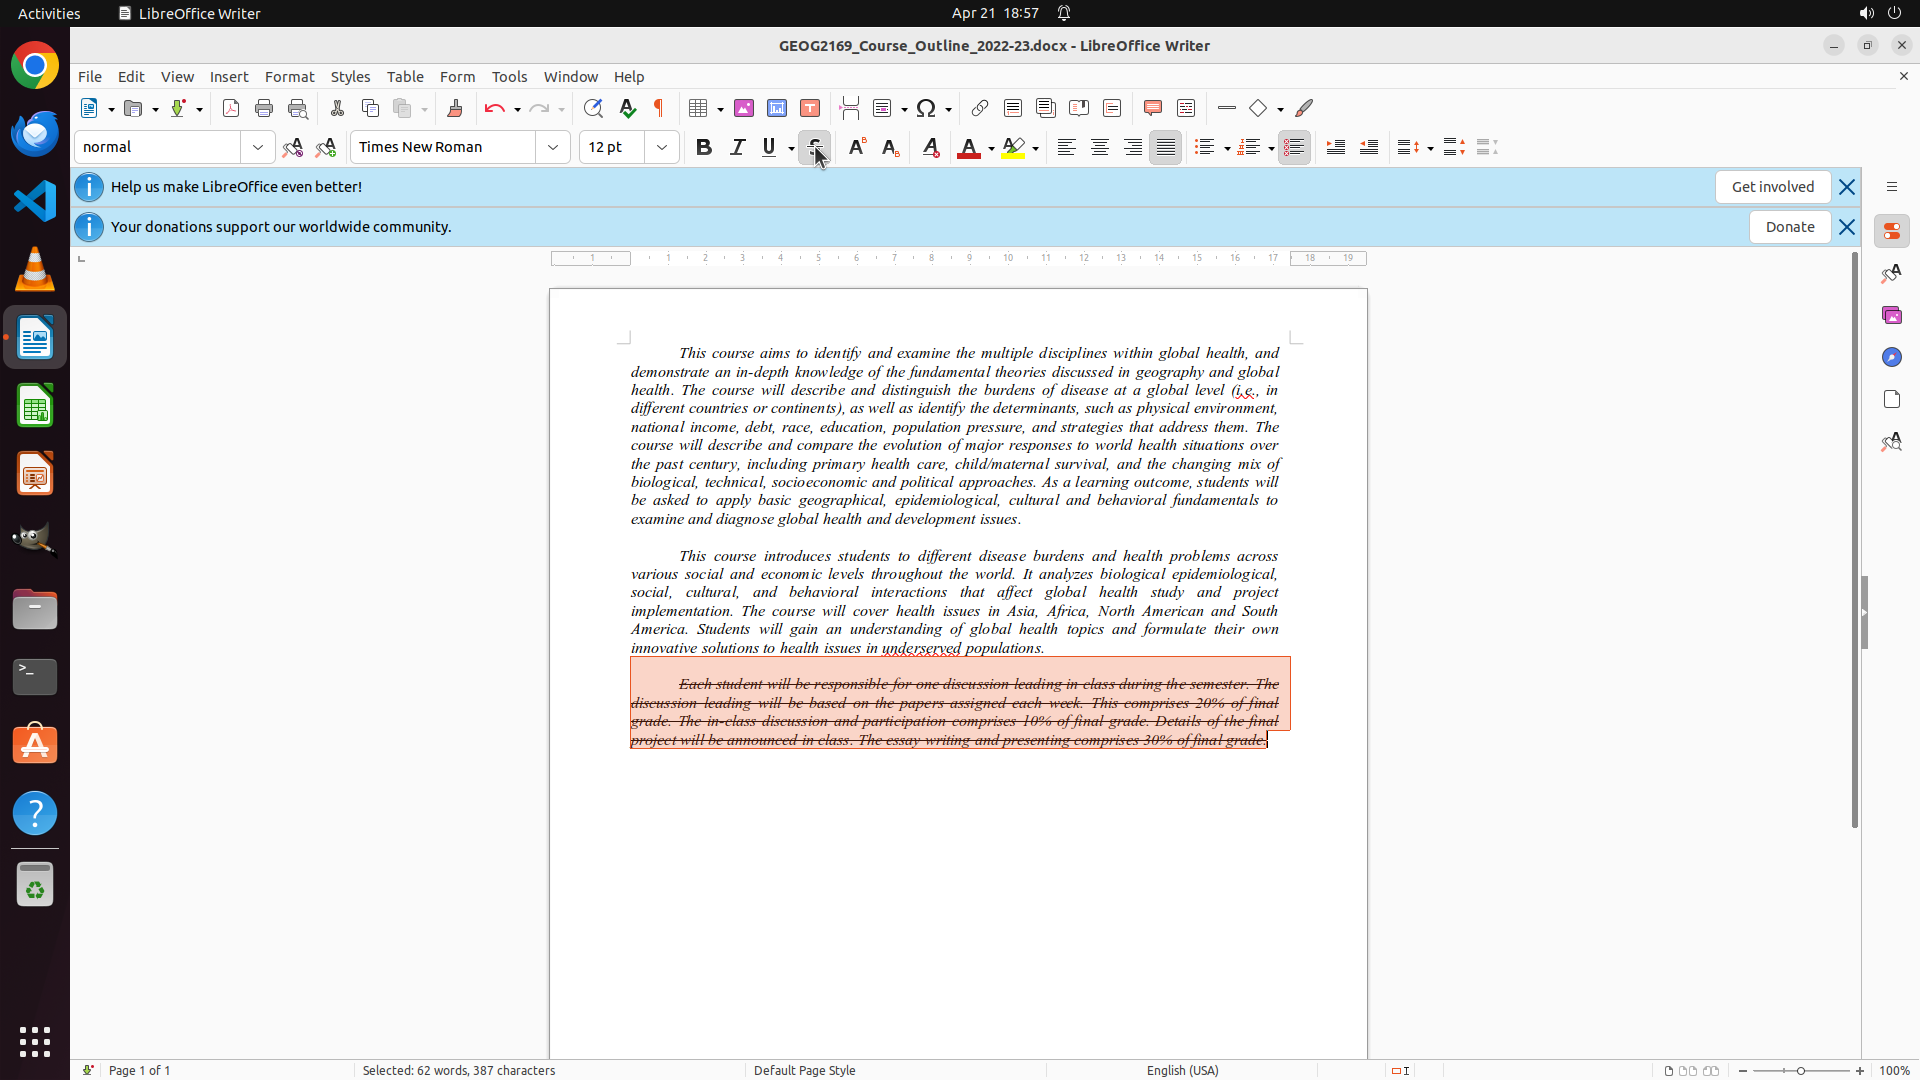1920x1080 pixels.
Task: Toggle Bold formatting
Action: point(704,147)
